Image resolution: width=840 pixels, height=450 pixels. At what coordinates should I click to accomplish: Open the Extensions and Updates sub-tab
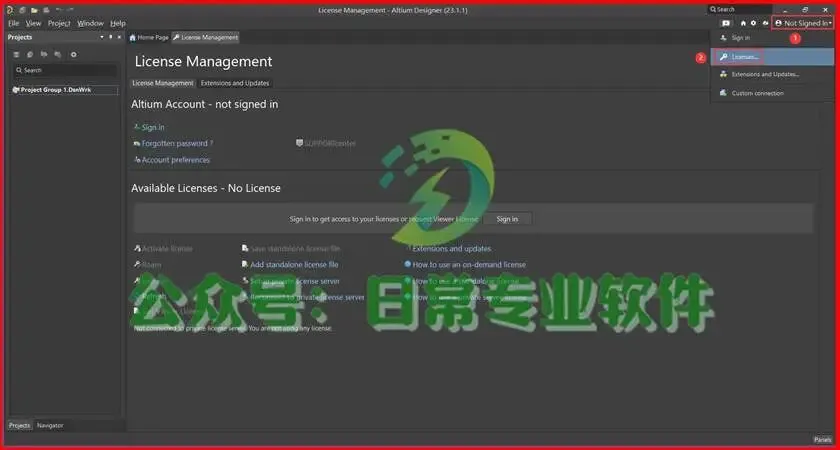(x=235, y=83)
